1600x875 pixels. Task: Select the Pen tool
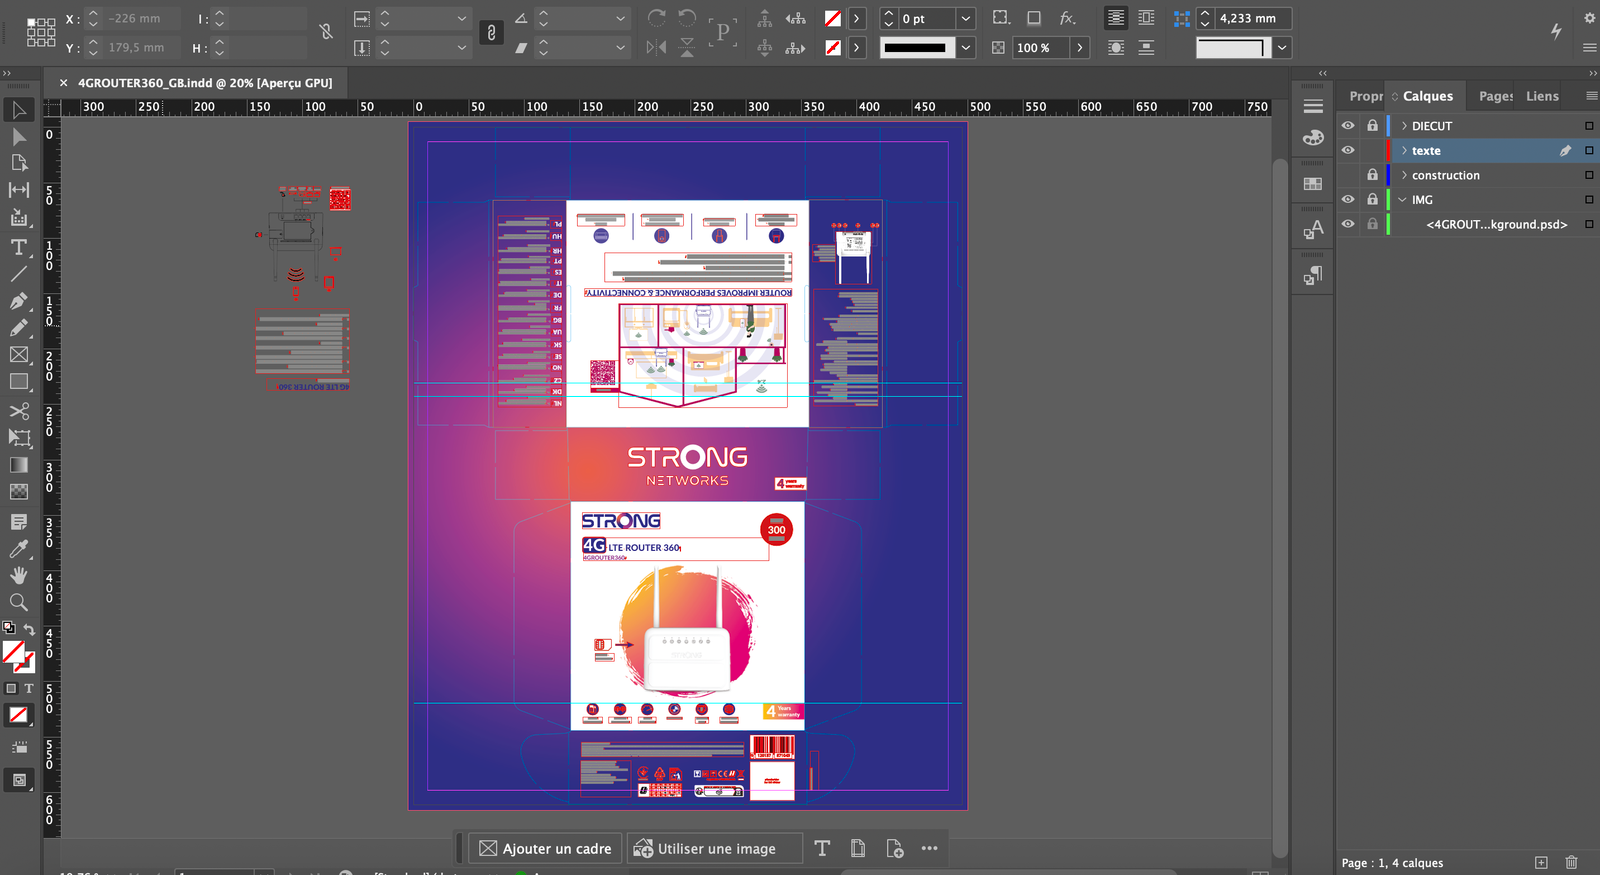[x=19, y=301]
